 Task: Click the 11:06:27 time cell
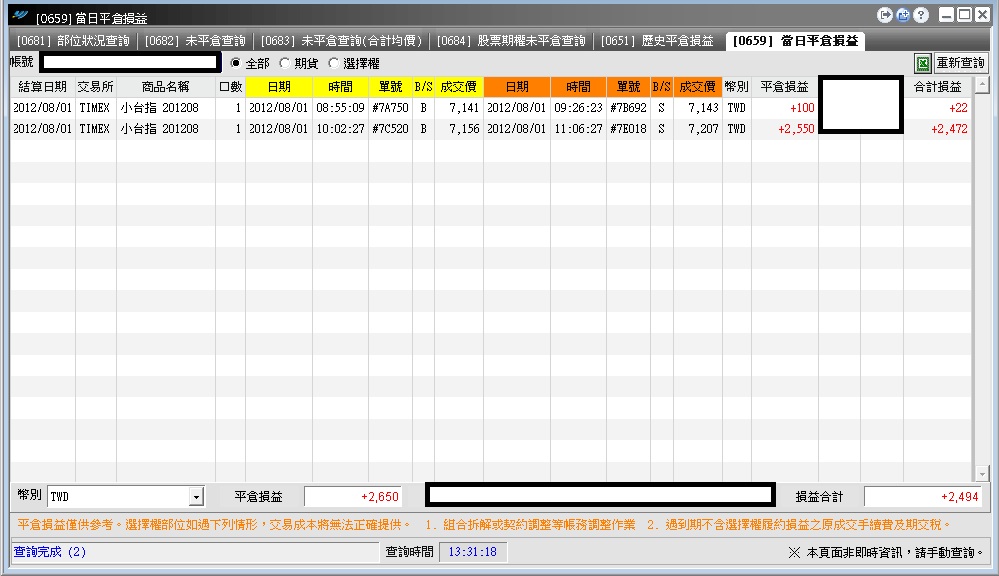click(579, 129)
